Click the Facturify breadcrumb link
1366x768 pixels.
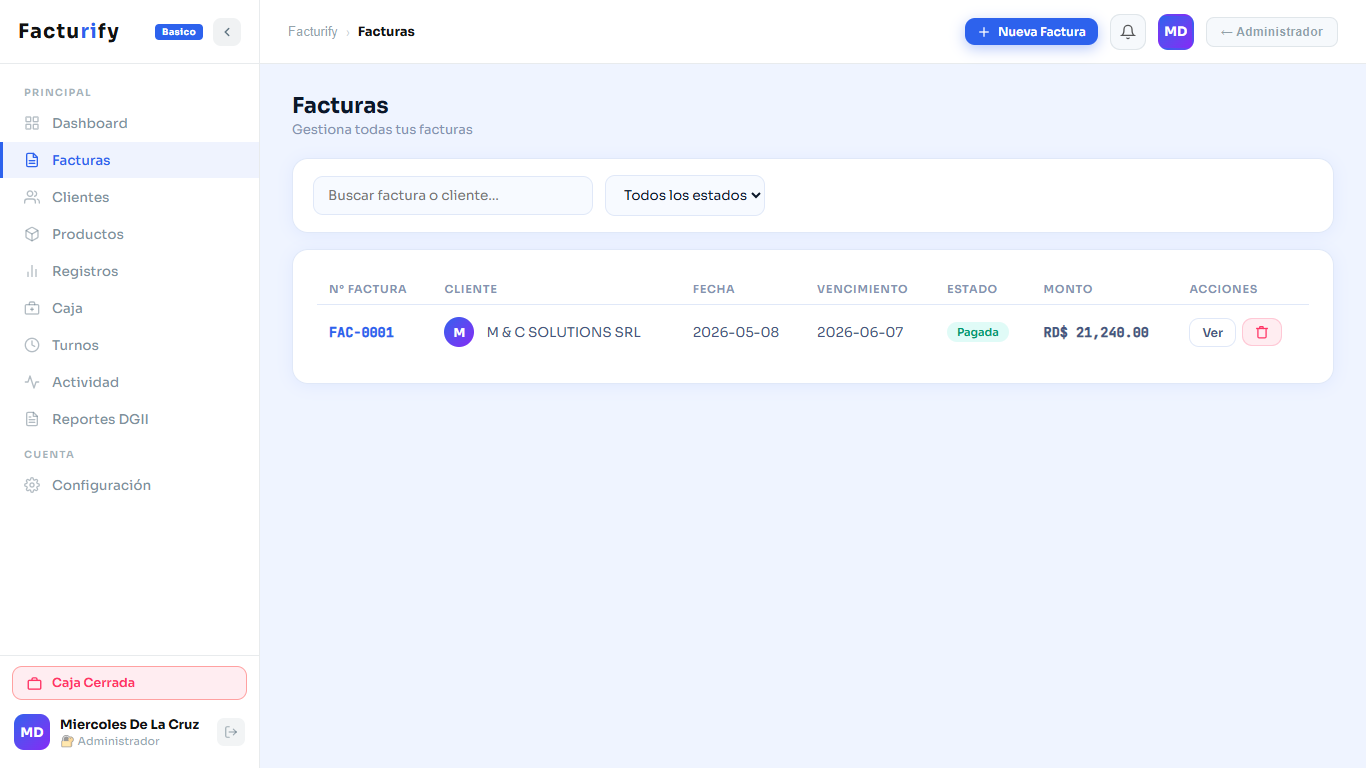tap(313, 32)
